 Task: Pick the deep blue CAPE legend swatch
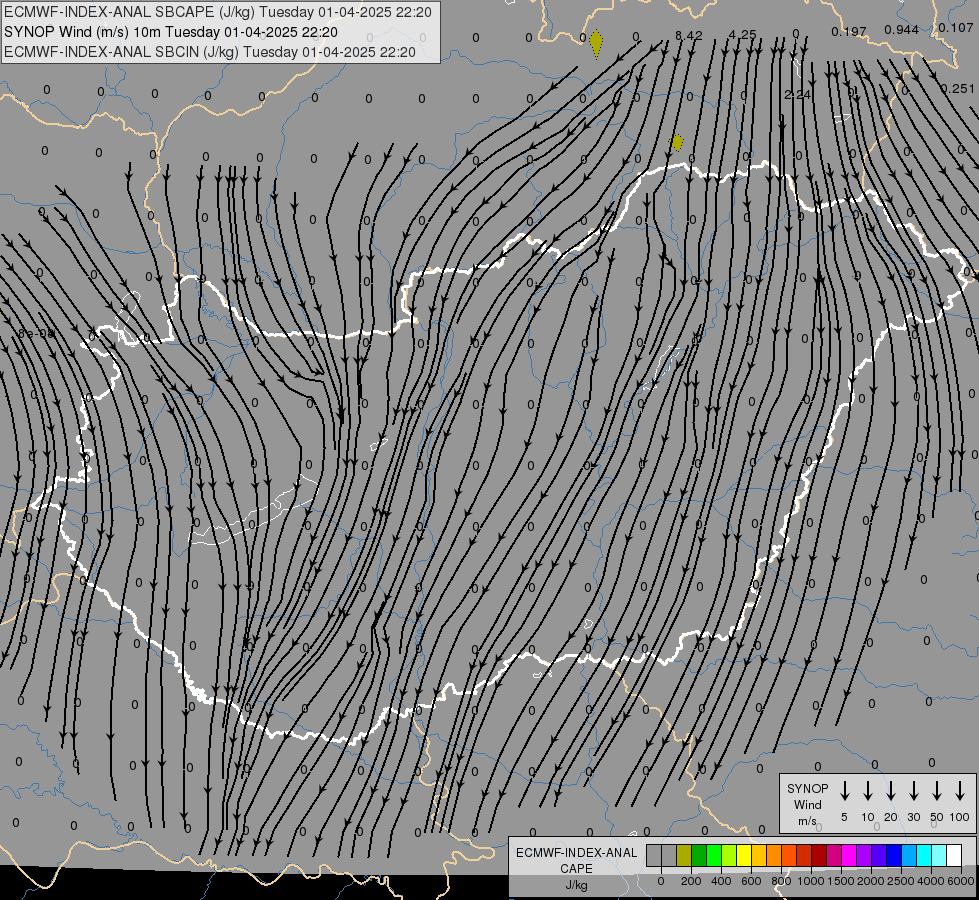[894, 855]
